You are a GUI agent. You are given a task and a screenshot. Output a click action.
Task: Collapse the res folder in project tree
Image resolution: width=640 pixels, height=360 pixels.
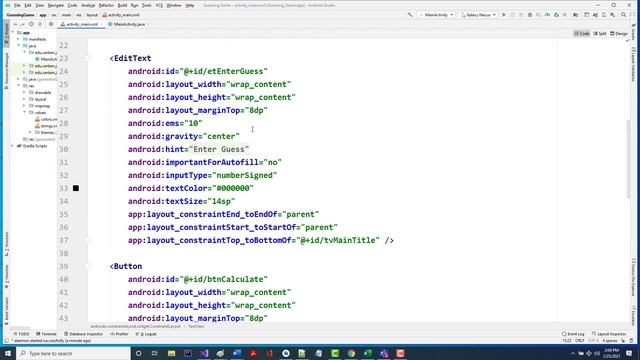(18, 86)
